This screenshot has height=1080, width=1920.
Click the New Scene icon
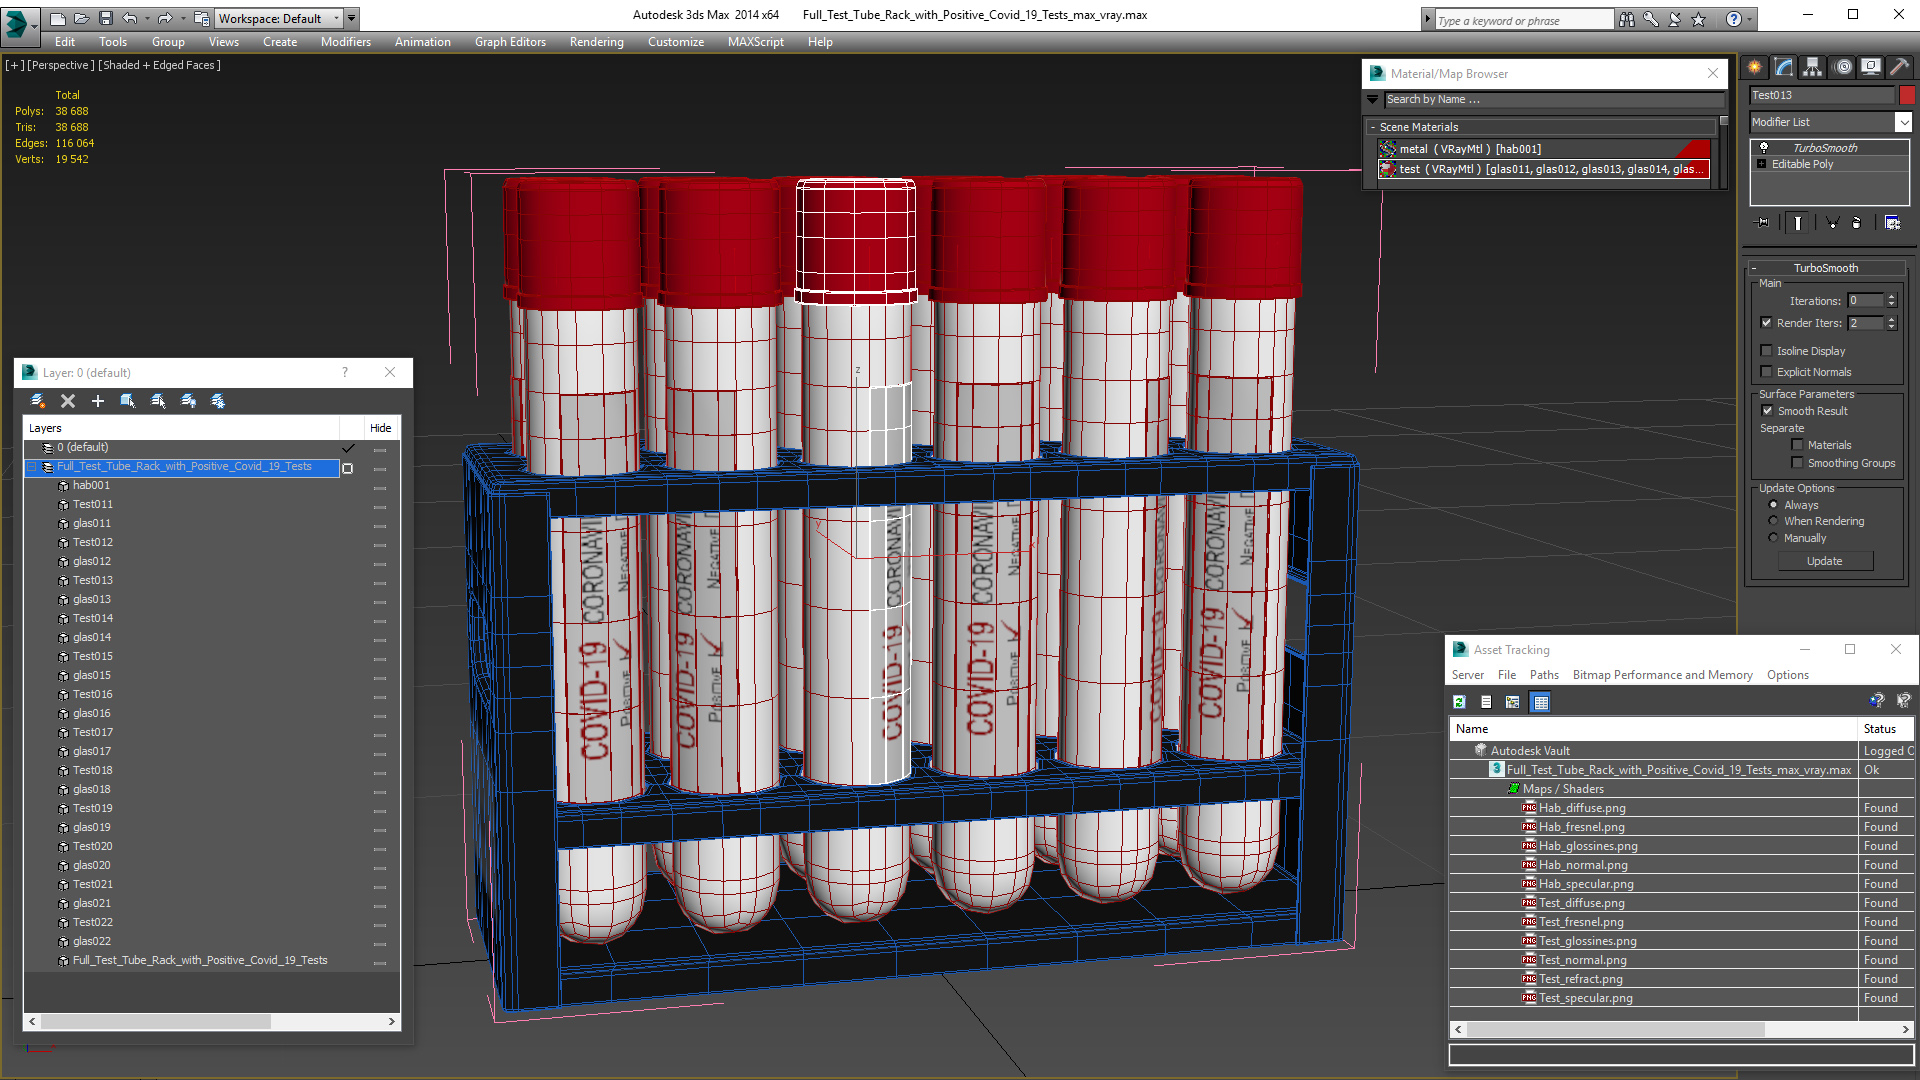click(x=58, y=18)
